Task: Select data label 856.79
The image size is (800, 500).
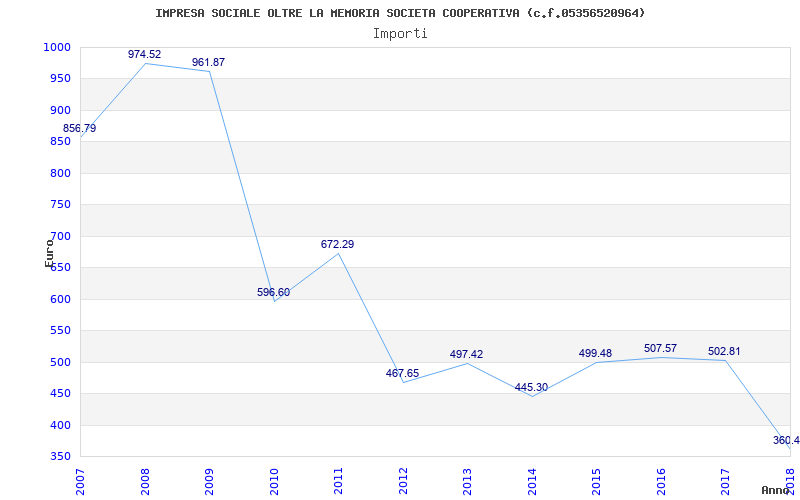Action: (x=80, y=129)
